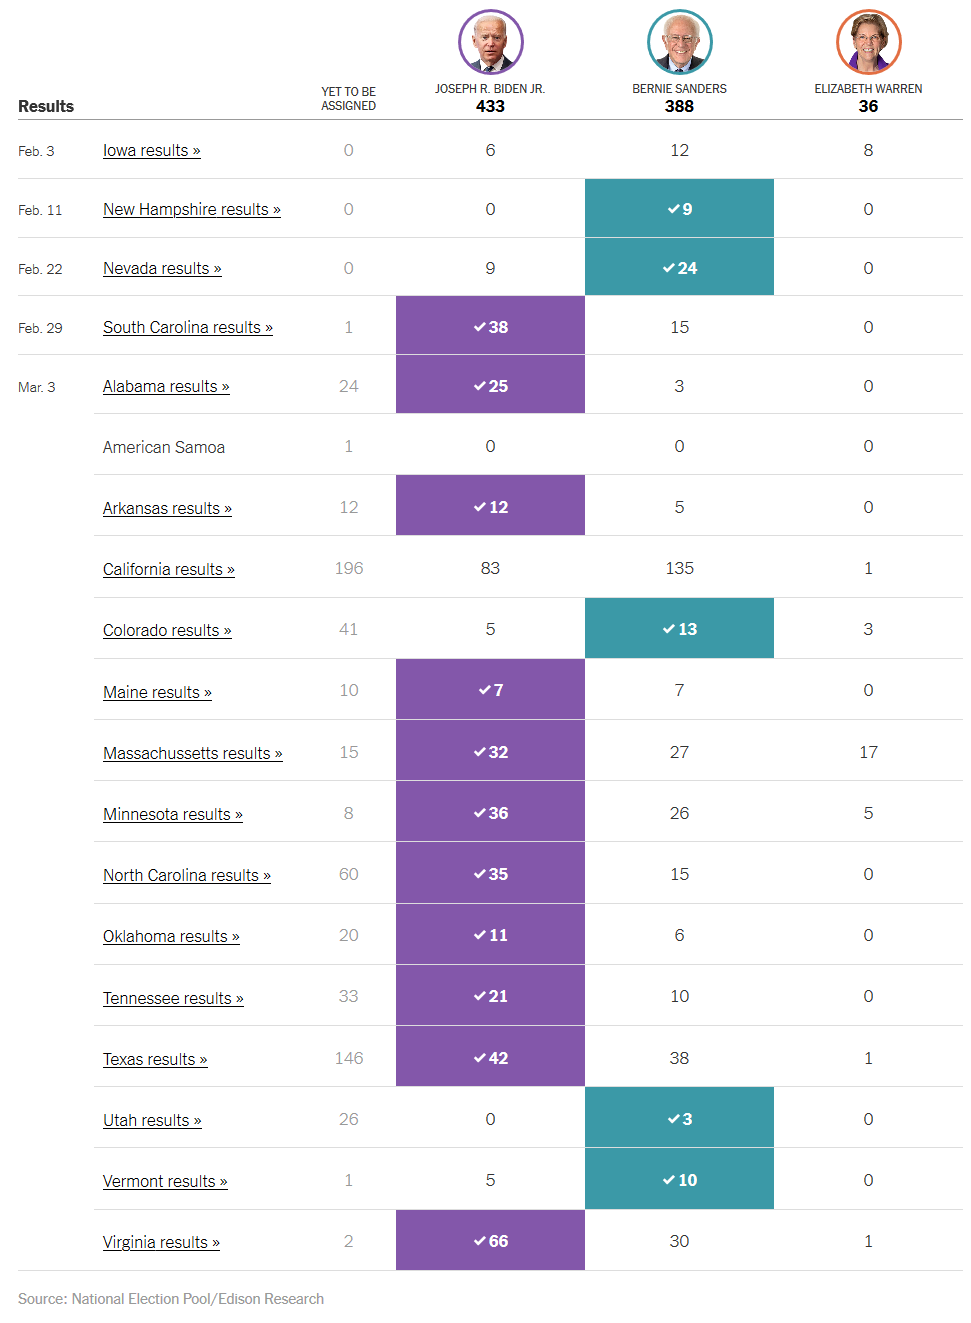Go to the Nevada results link
The width and height of the screenshot is (971, 1323).
coord(162,269)
